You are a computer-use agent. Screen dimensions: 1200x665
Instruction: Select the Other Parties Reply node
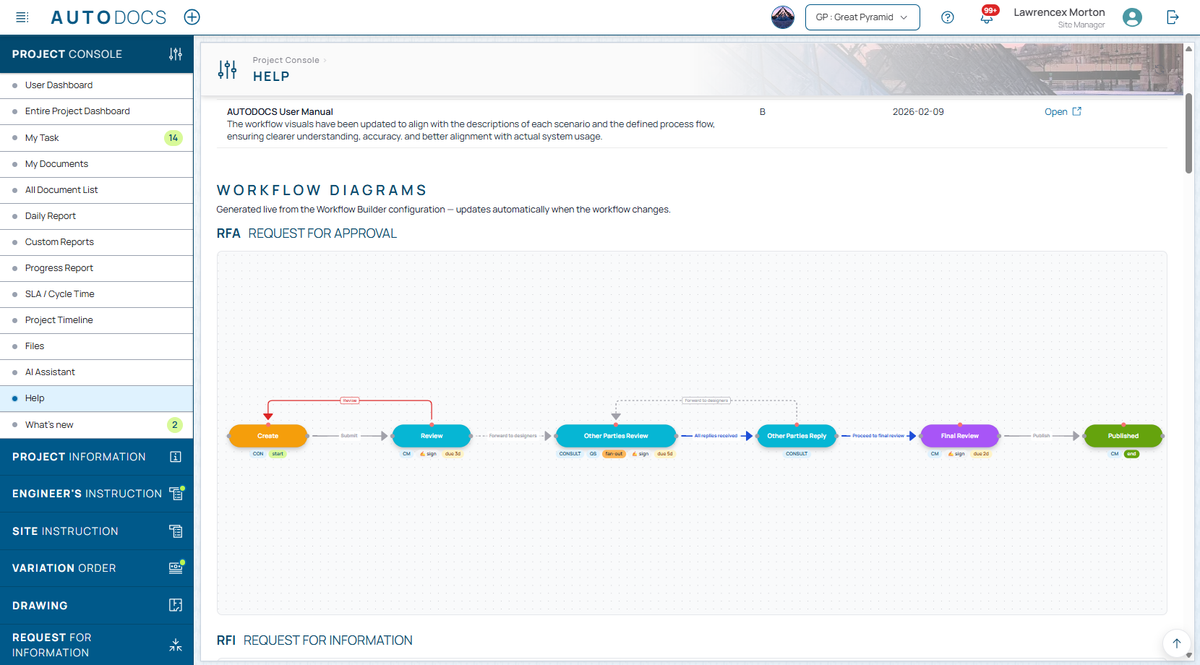(797, 436)
